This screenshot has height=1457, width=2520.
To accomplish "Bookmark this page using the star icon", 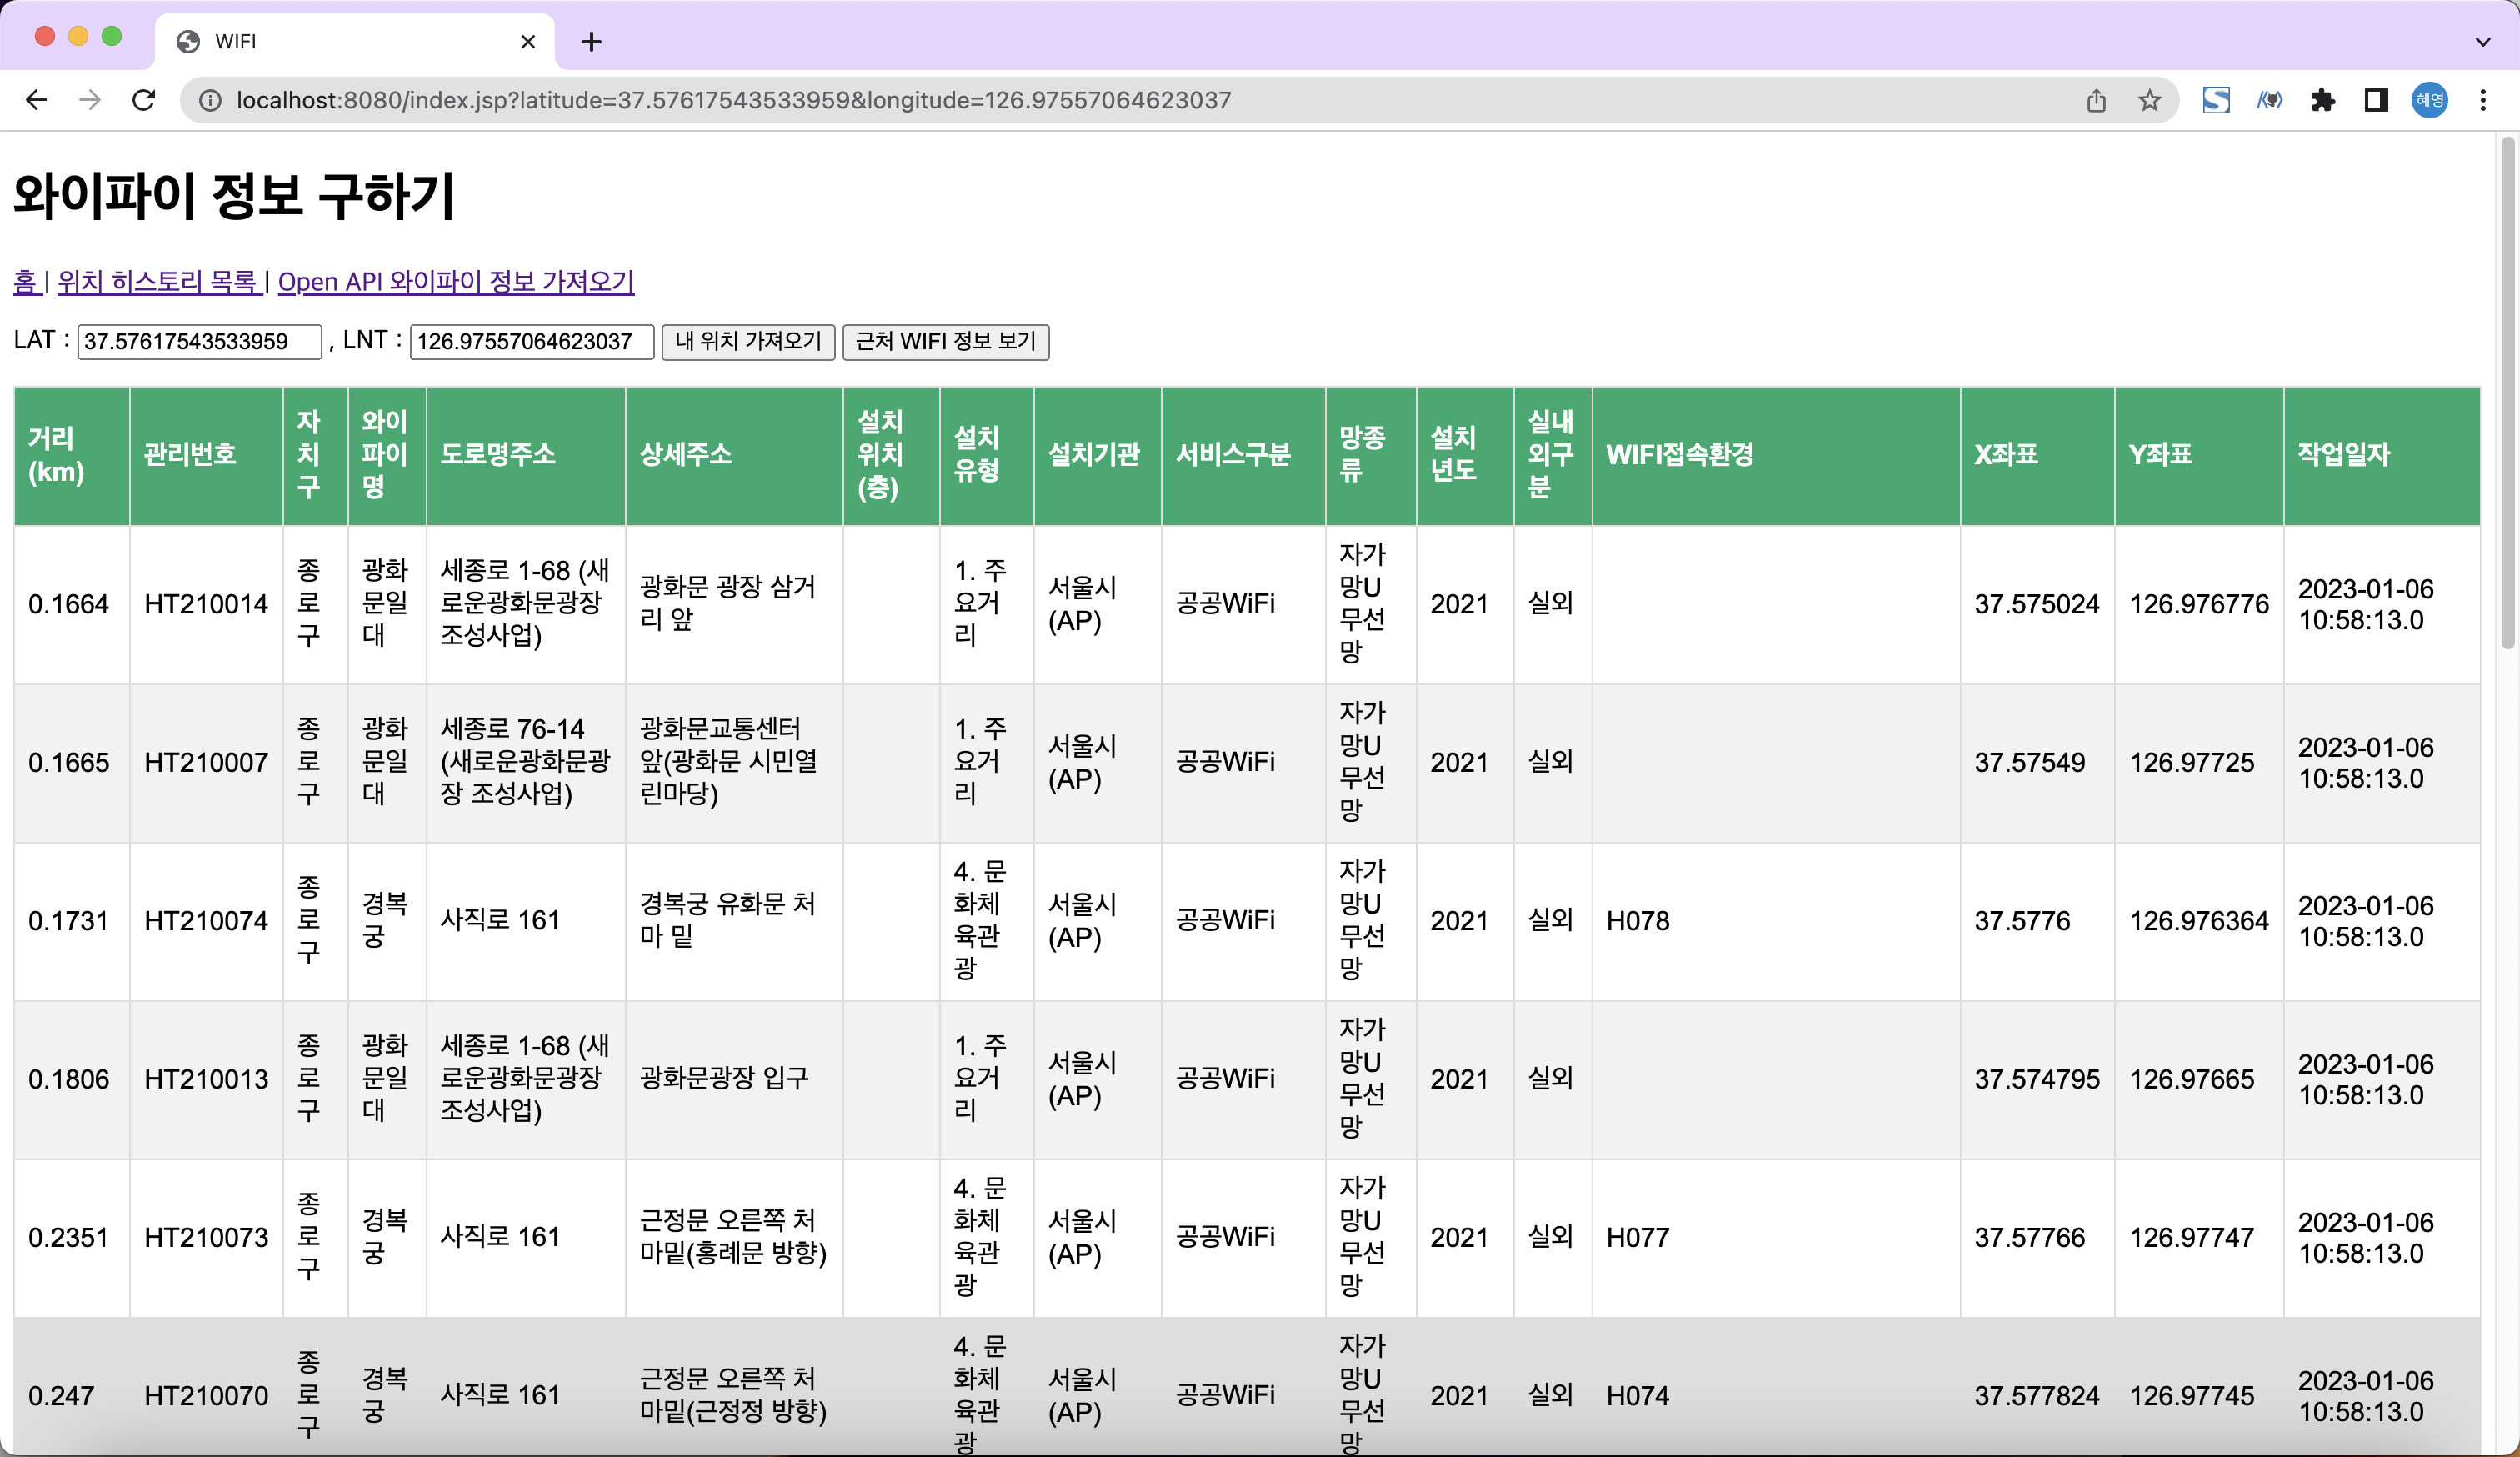I will click(x=2148, y=100).
